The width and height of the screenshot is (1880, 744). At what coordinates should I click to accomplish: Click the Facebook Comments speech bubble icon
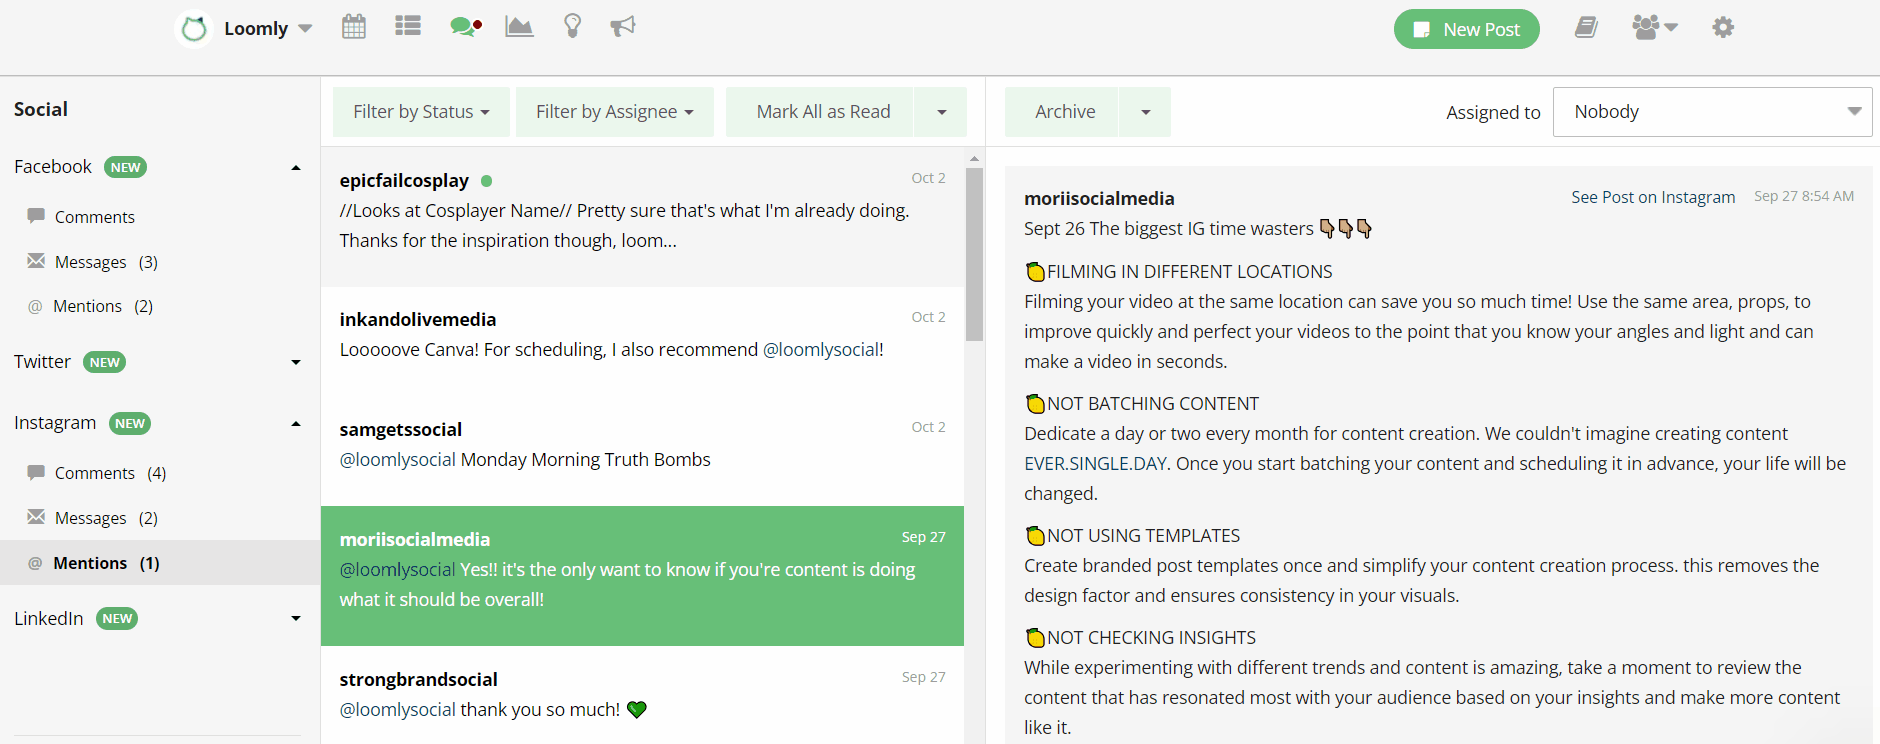36,215
